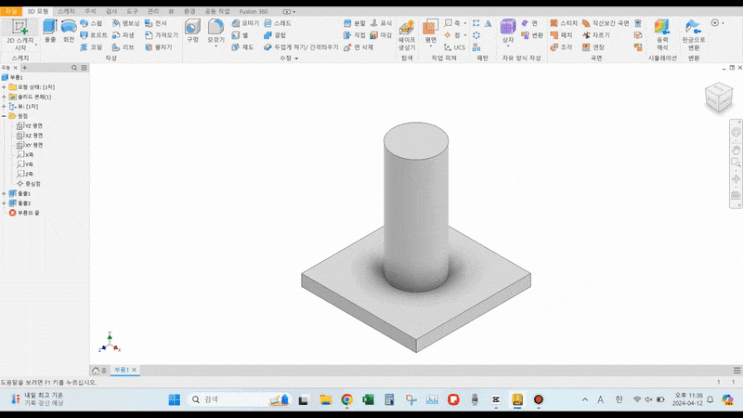Screen dimensions: 743x418
Task: Choose the Chamfer (모따기) tool
Action: pyautogui.click(x=245, y=23)
